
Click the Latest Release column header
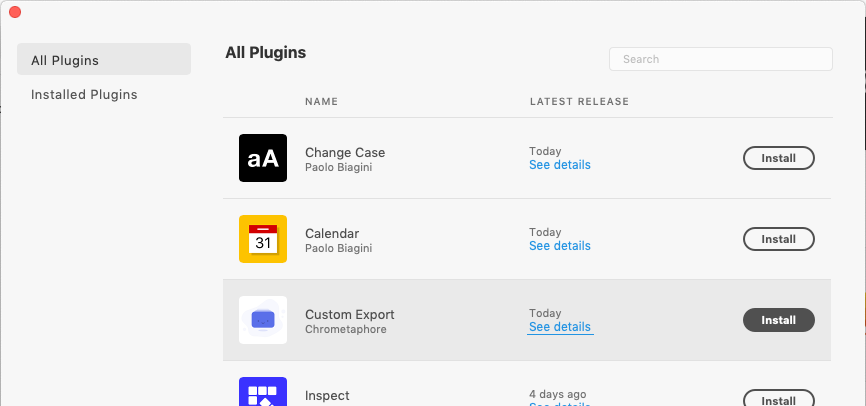click(579, 101)
